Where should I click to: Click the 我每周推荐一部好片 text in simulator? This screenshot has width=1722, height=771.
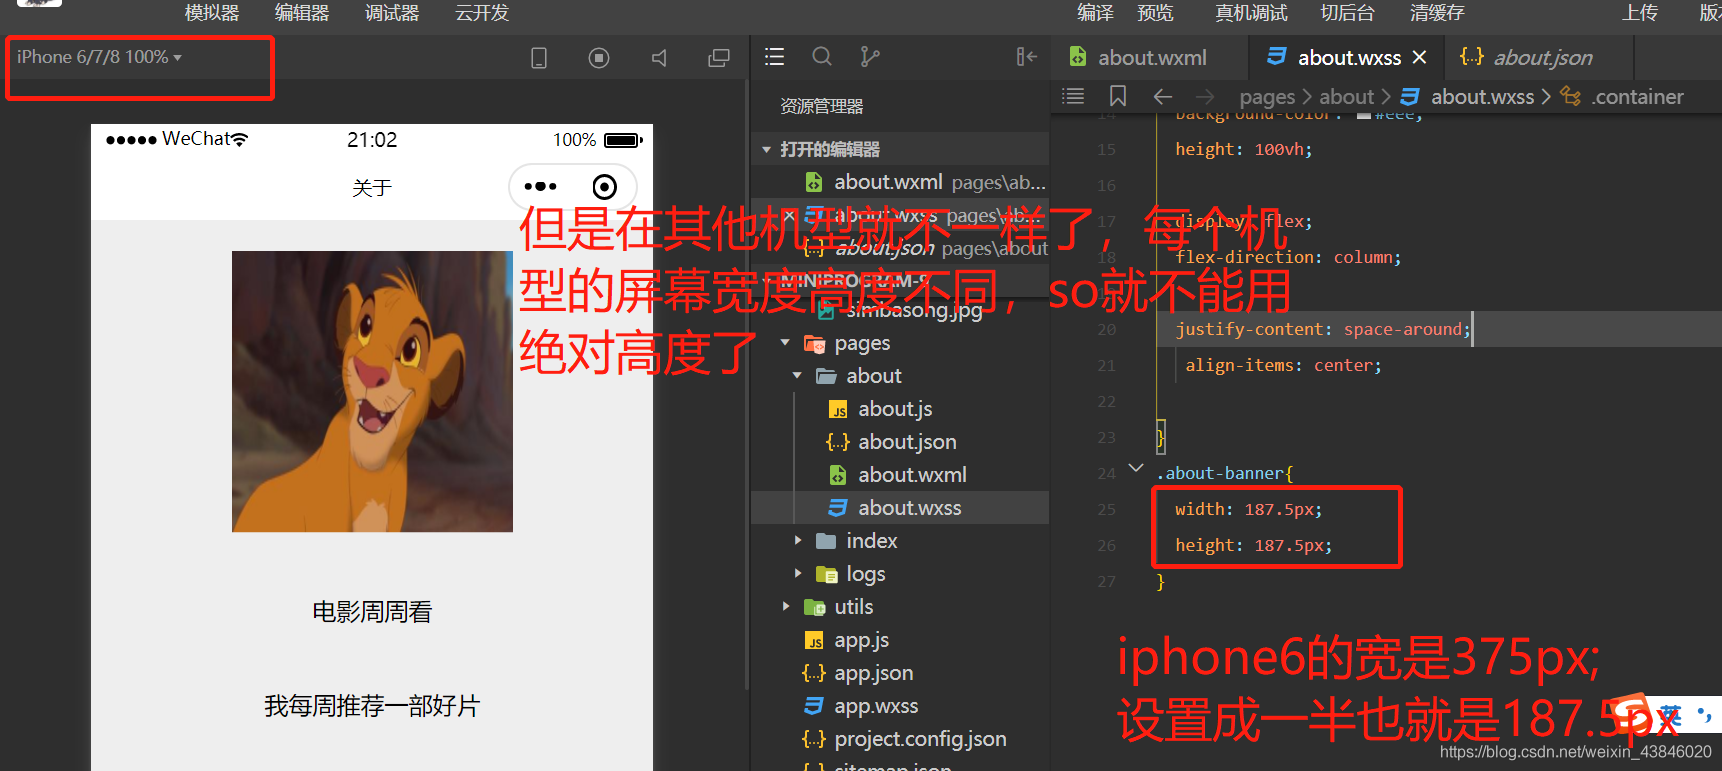coord(372,706)
